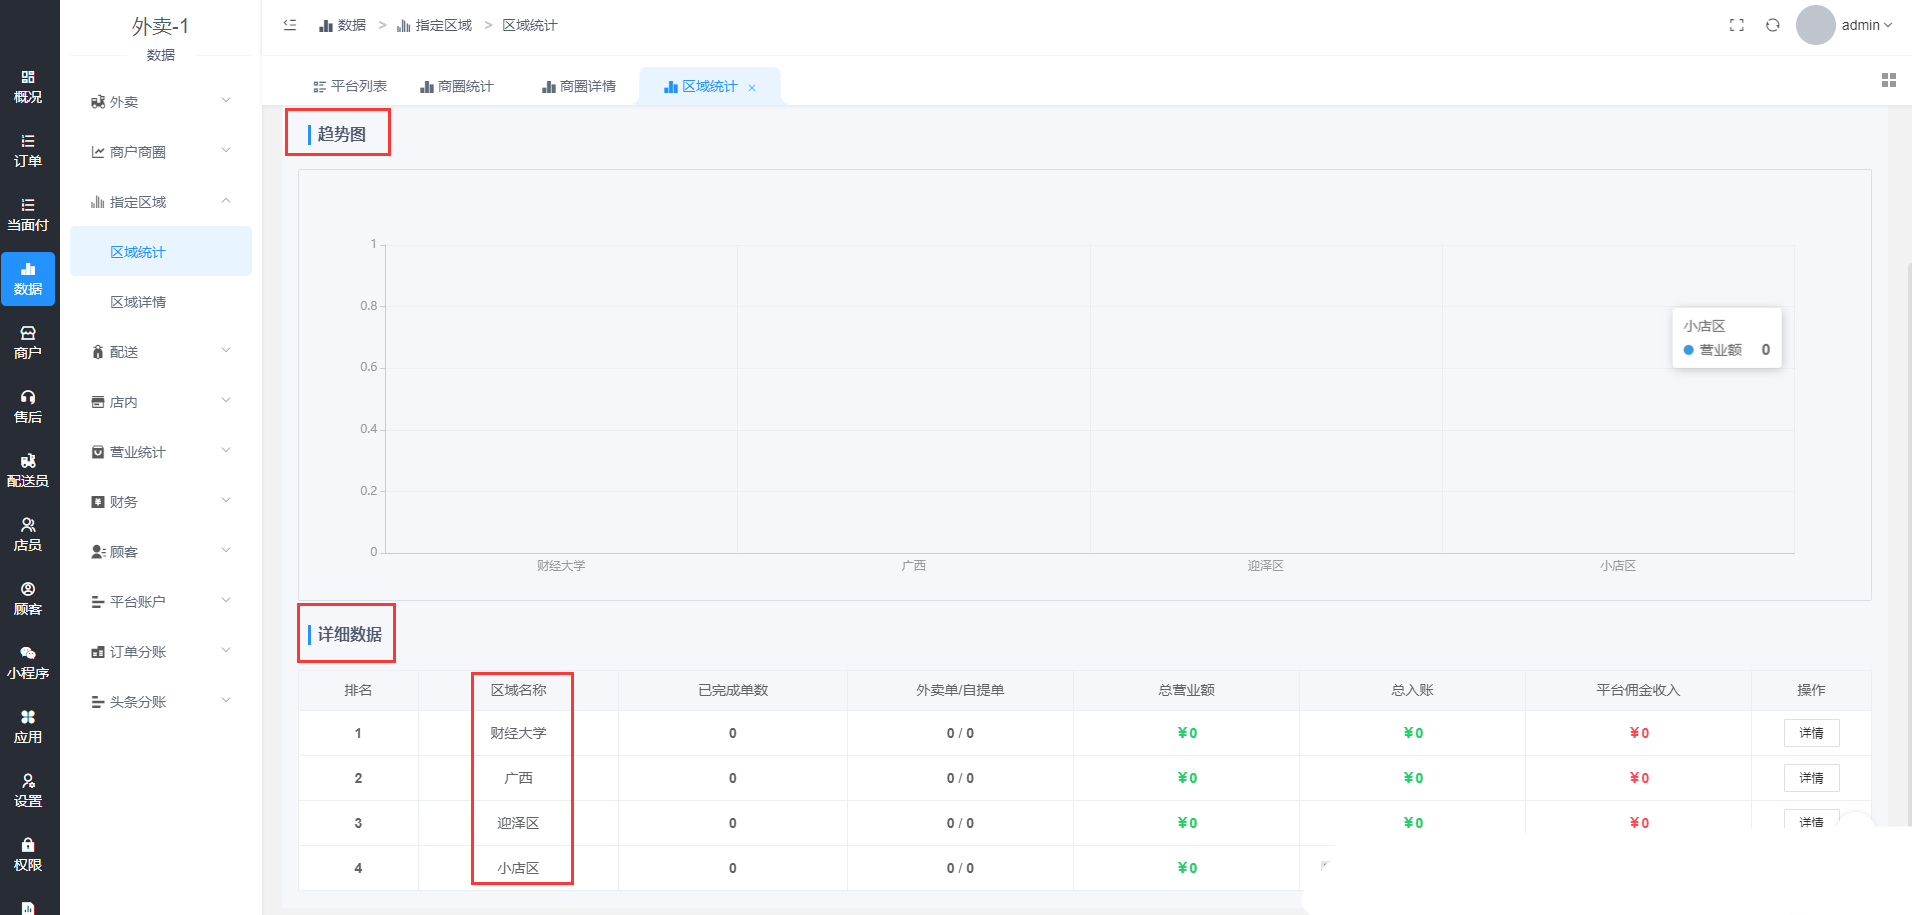Click 详情 button for 财经大学 row

[1811, 733]
